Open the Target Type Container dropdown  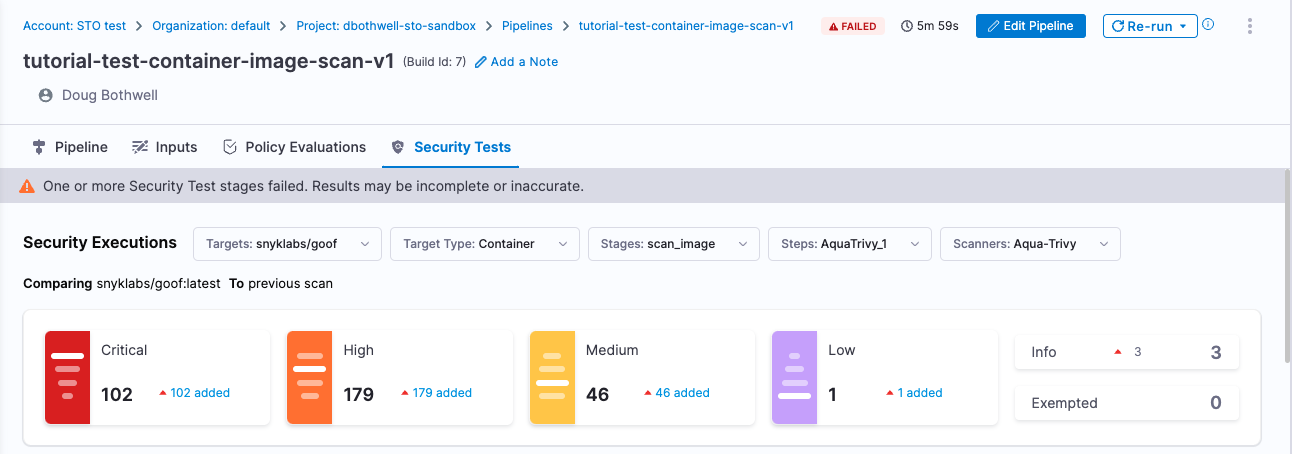[484, 244]
